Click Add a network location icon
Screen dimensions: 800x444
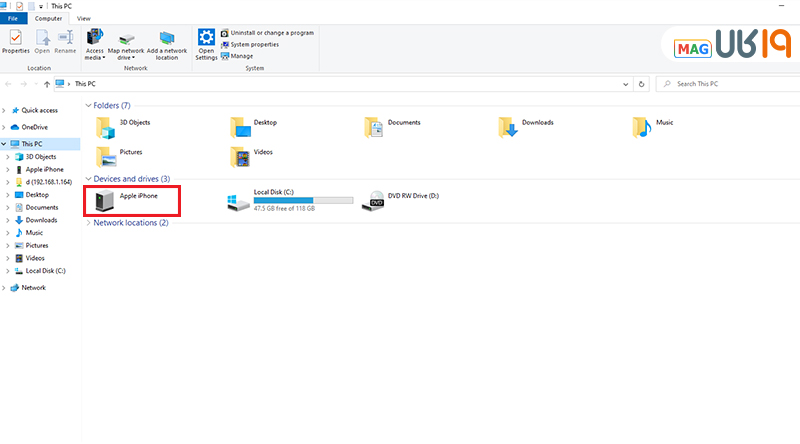coord(167,41)
